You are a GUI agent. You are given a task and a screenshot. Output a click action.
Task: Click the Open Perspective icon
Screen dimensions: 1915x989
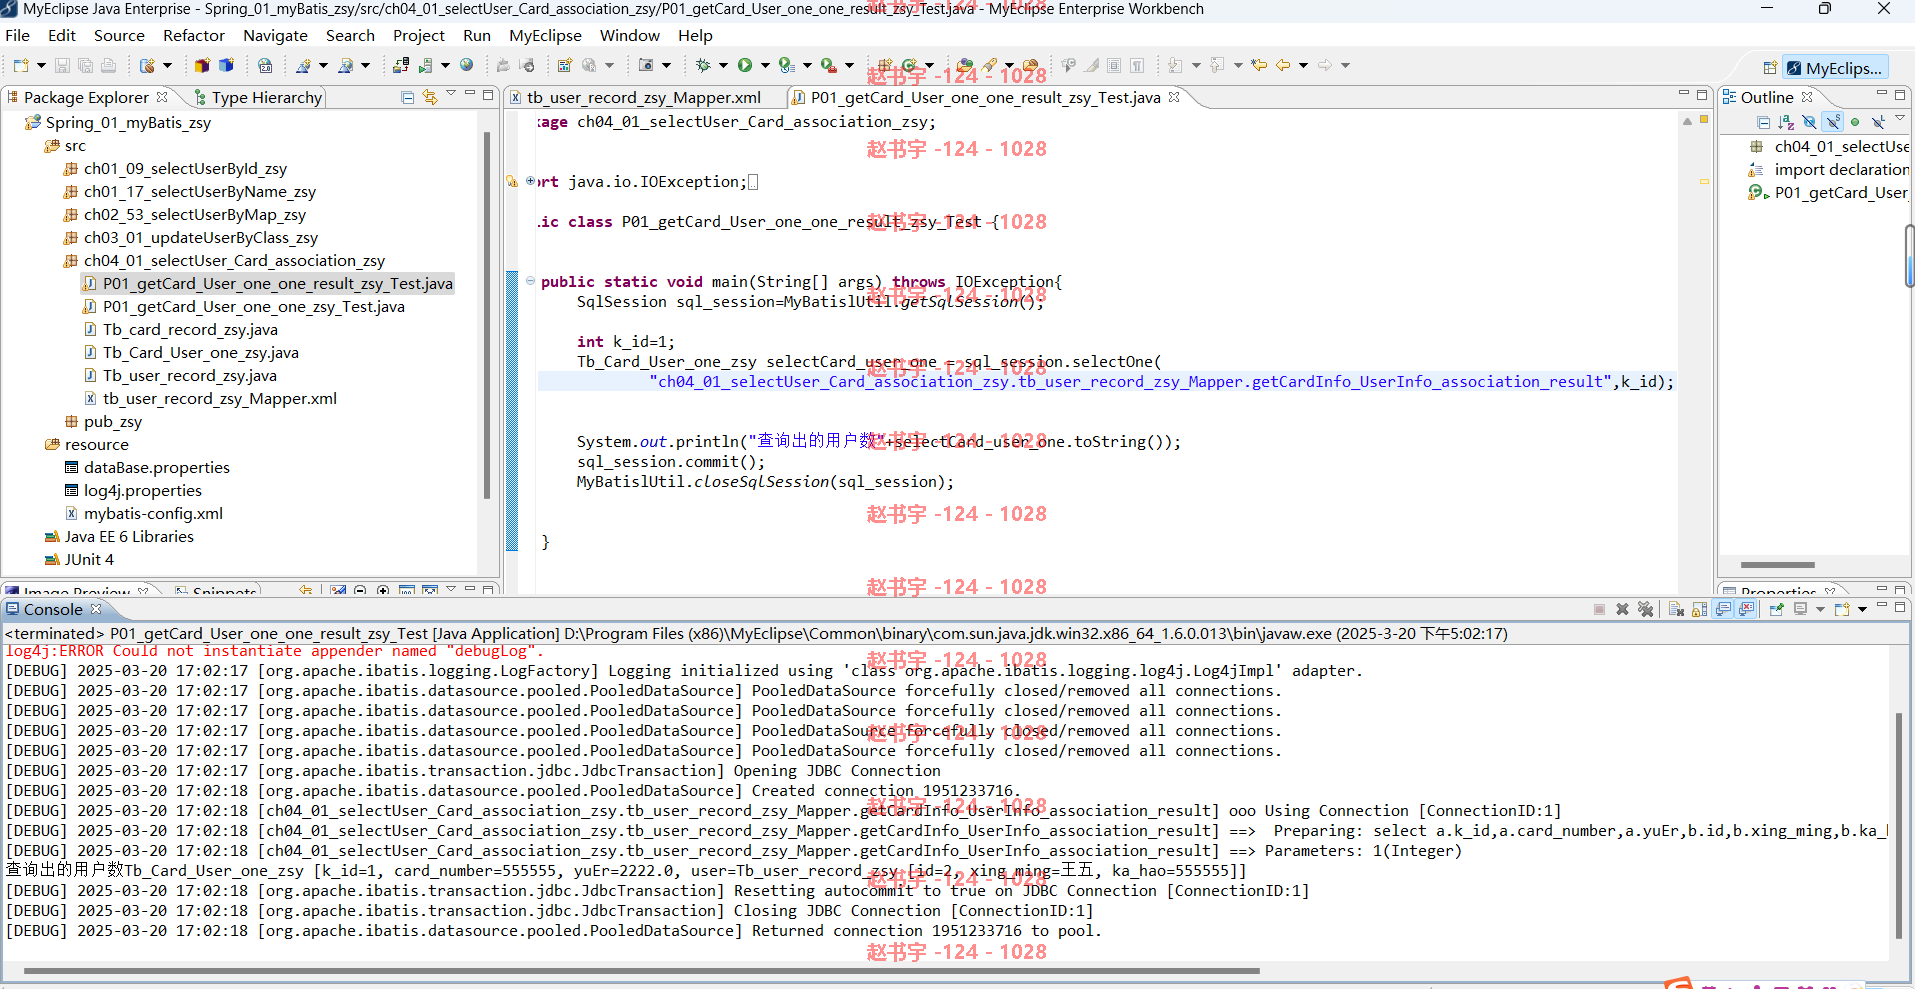(1770, 68)
